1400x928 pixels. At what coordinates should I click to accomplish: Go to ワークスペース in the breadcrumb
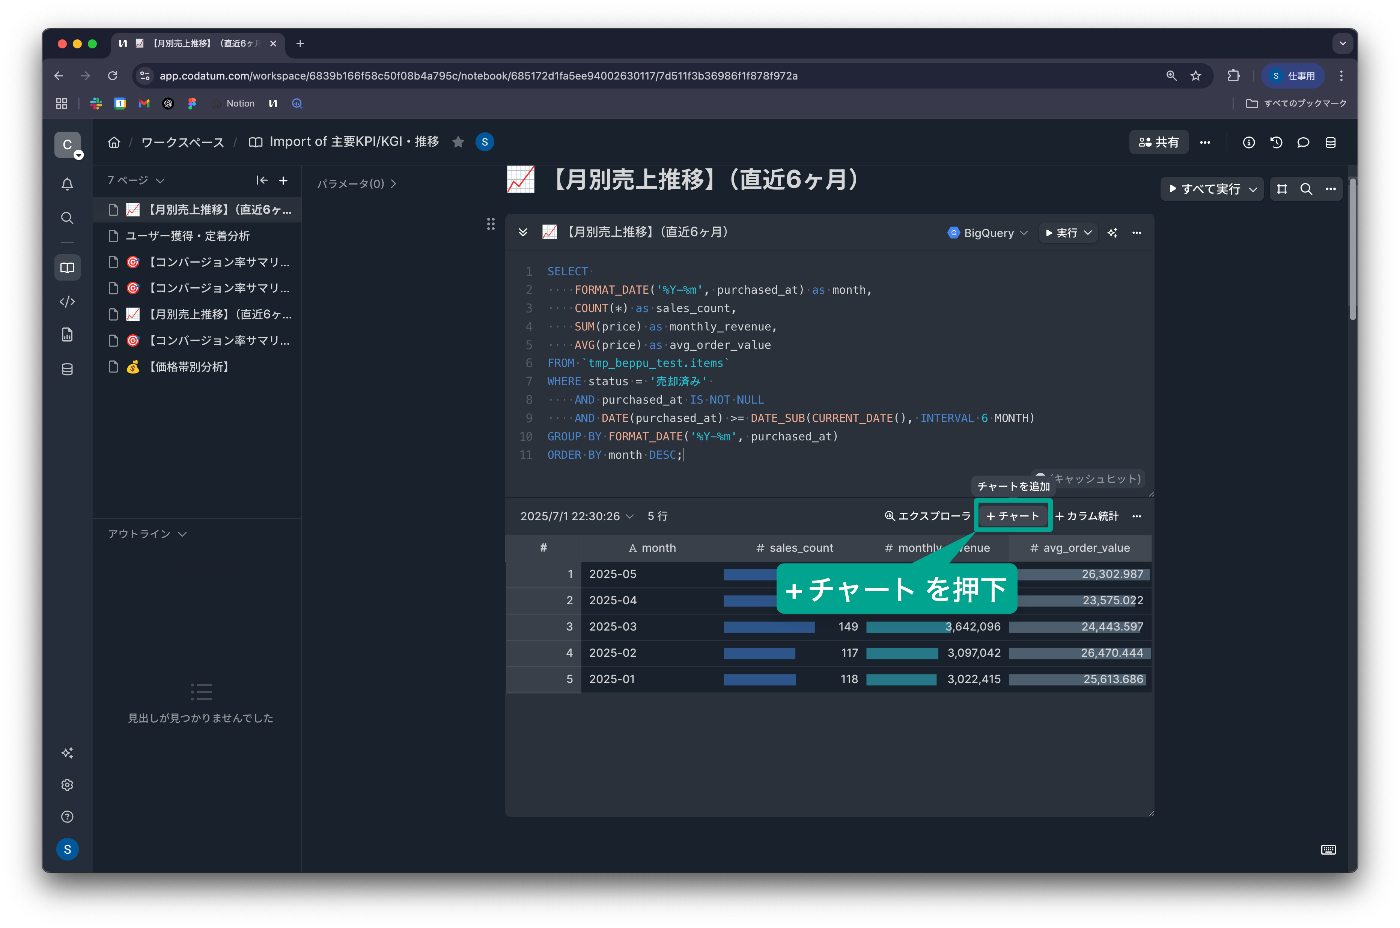tap(182, 142)
